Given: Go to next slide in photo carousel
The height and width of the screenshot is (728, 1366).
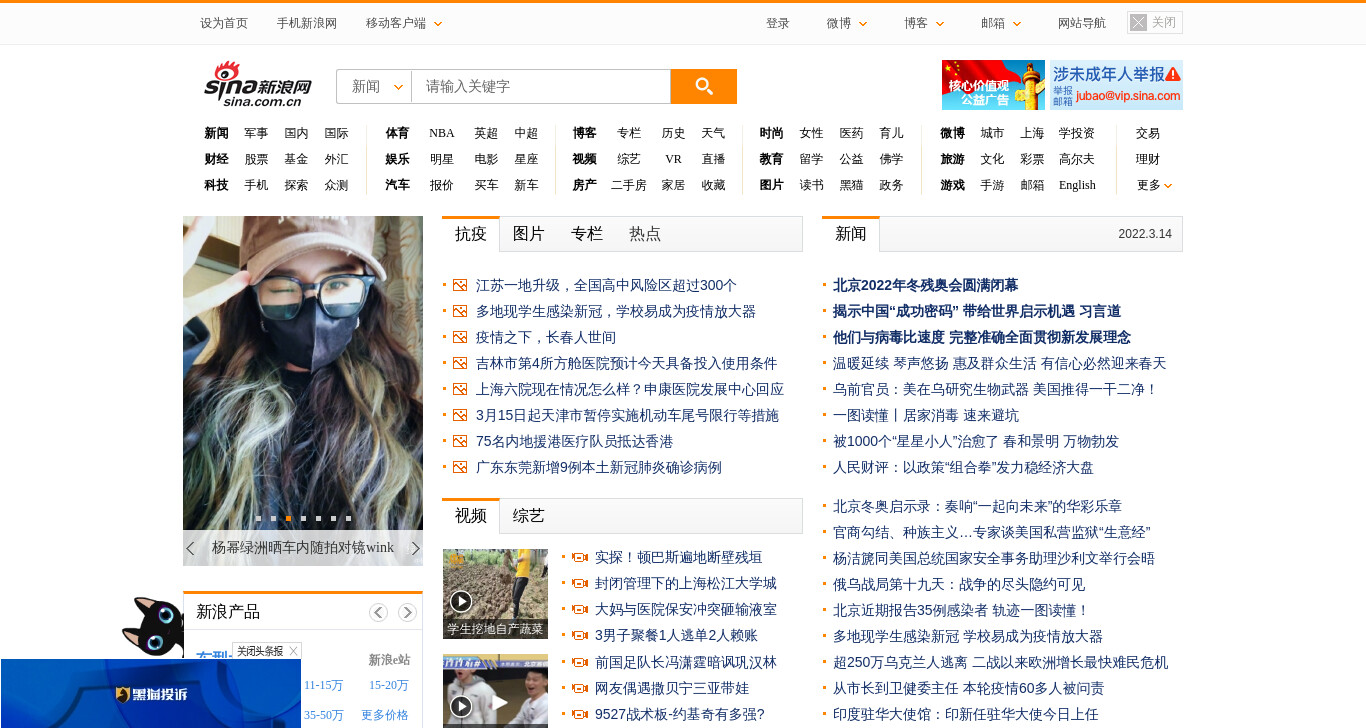Looking at the screenshot, I should pos(416,548).
